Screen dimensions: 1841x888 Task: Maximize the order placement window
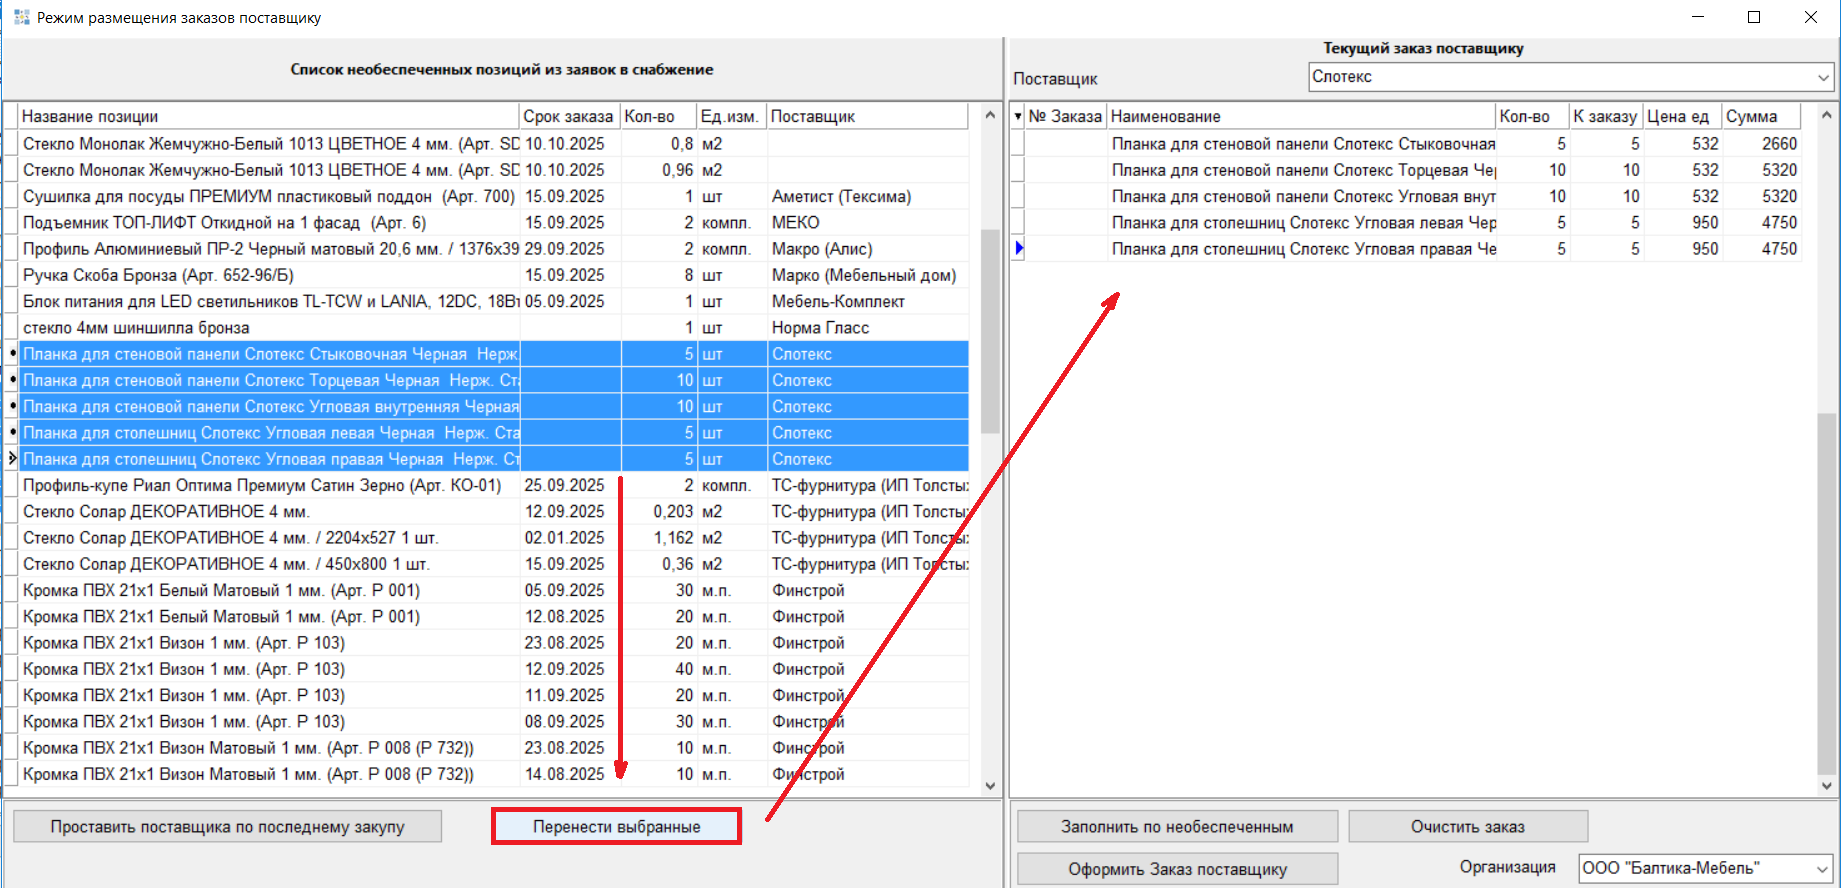pyautogui.click(x=1754, y=17)
